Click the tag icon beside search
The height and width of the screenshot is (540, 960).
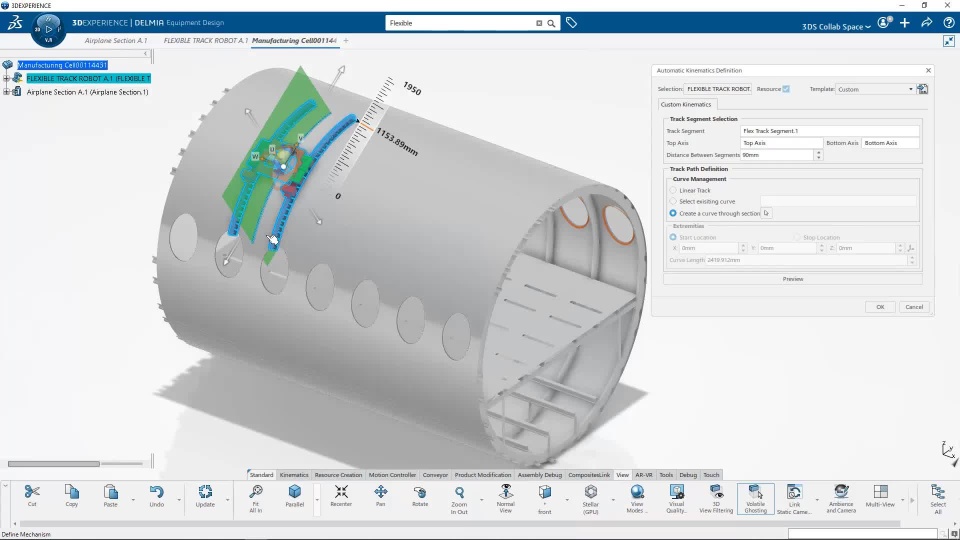(x=571, y=23)
